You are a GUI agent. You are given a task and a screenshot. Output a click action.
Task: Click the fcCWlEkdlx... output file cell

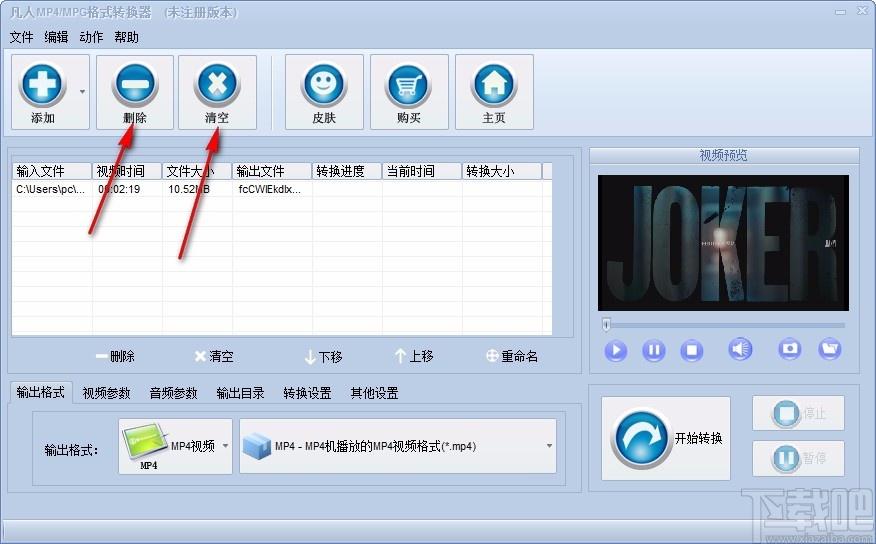point(270,189)
